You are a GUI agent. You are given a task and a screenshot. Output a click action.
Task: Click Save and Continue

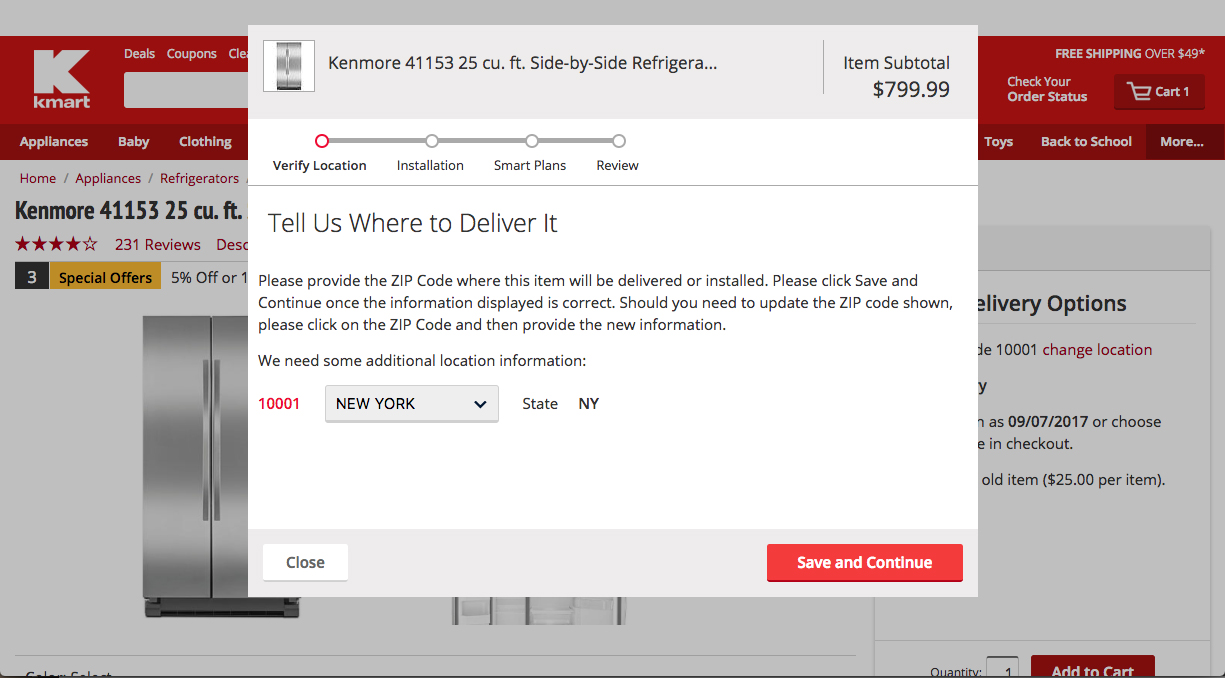865,562
